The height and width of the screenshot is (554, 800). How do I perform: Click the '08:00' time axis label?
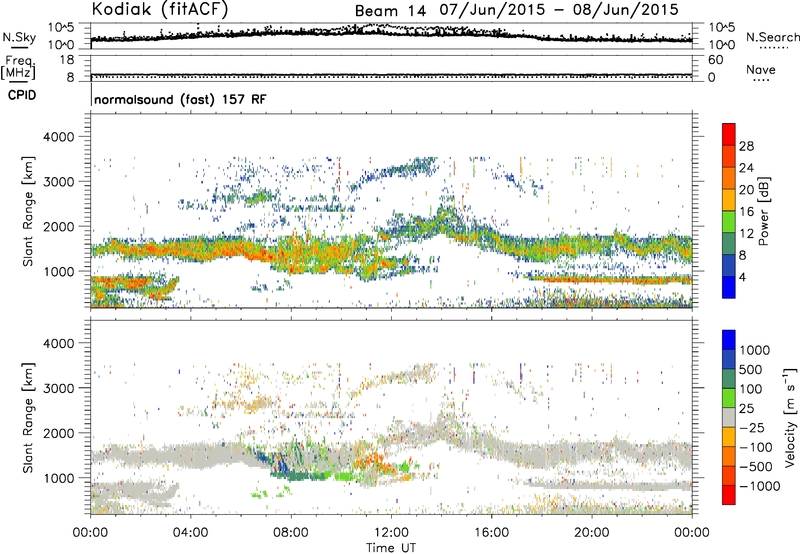point(290,533)
